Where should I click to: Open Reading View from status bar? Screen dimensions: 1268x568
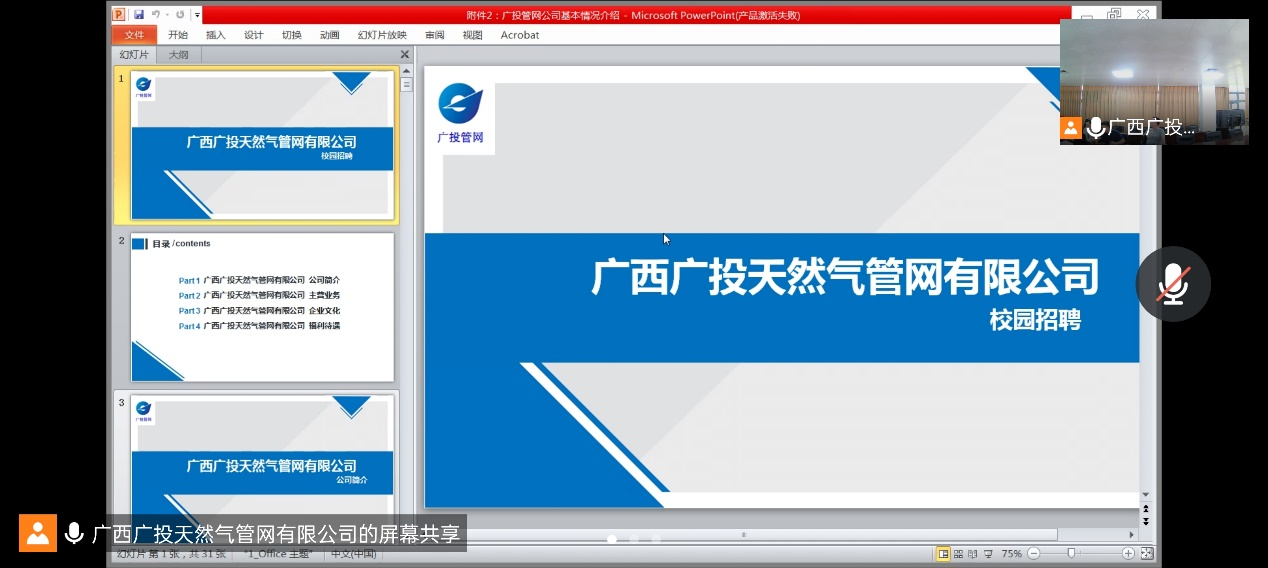973,554
